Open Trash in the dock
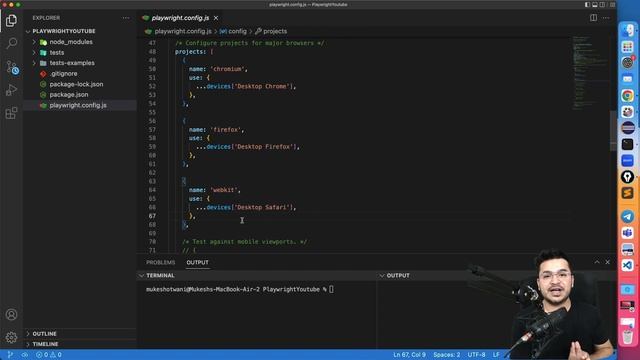Image resolution: width=640 pixels, height=360 pixels. (x=628, y=337)
